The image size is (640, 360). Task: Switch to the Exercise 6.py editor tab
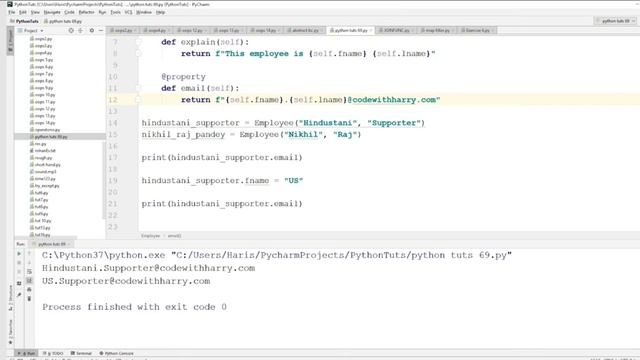pyautogui.click(x=477, y=31)
